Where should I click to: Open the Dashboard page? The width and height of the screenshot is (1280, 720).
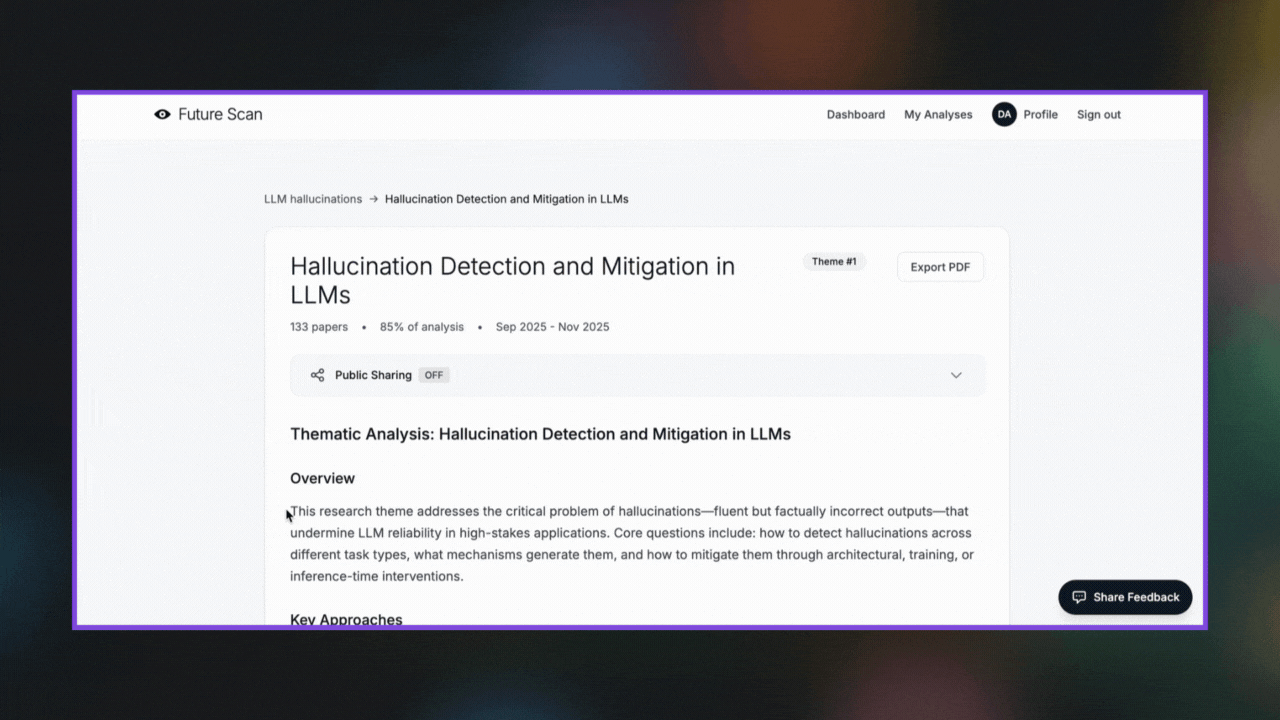click(x=856, y=115)
